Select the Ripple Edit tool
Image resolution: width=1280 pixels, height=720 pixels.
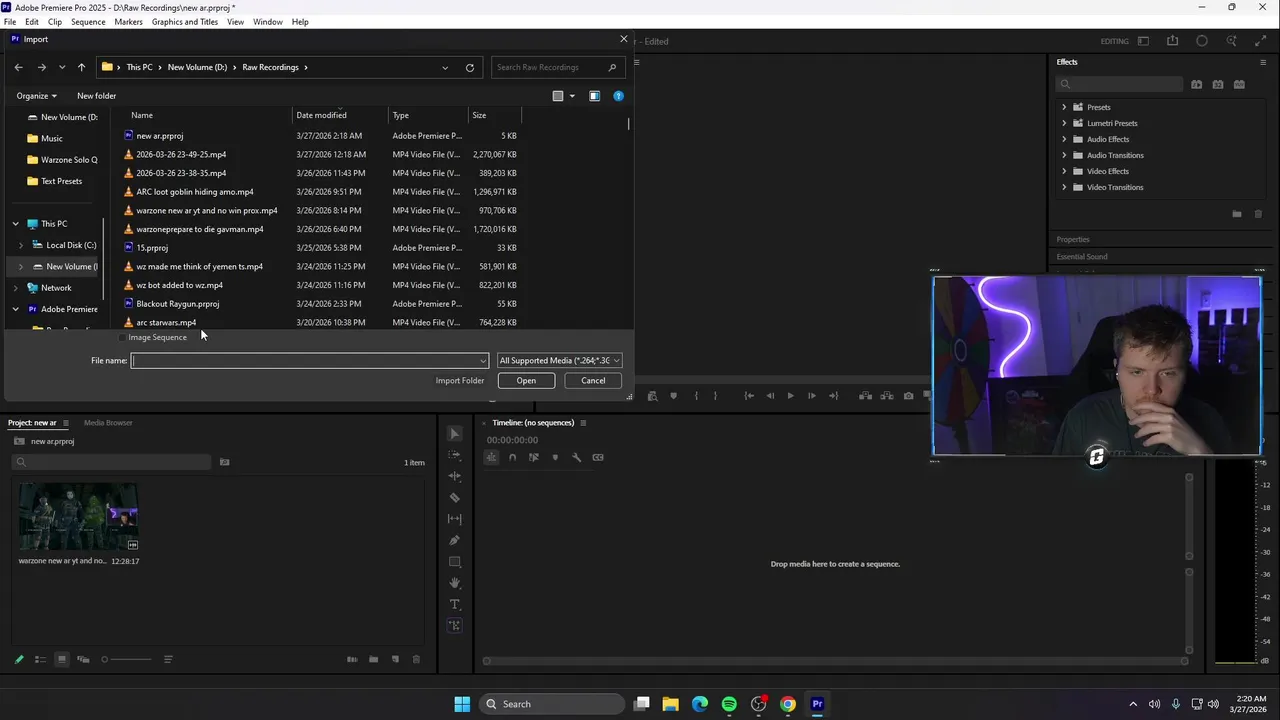point(455,476)
